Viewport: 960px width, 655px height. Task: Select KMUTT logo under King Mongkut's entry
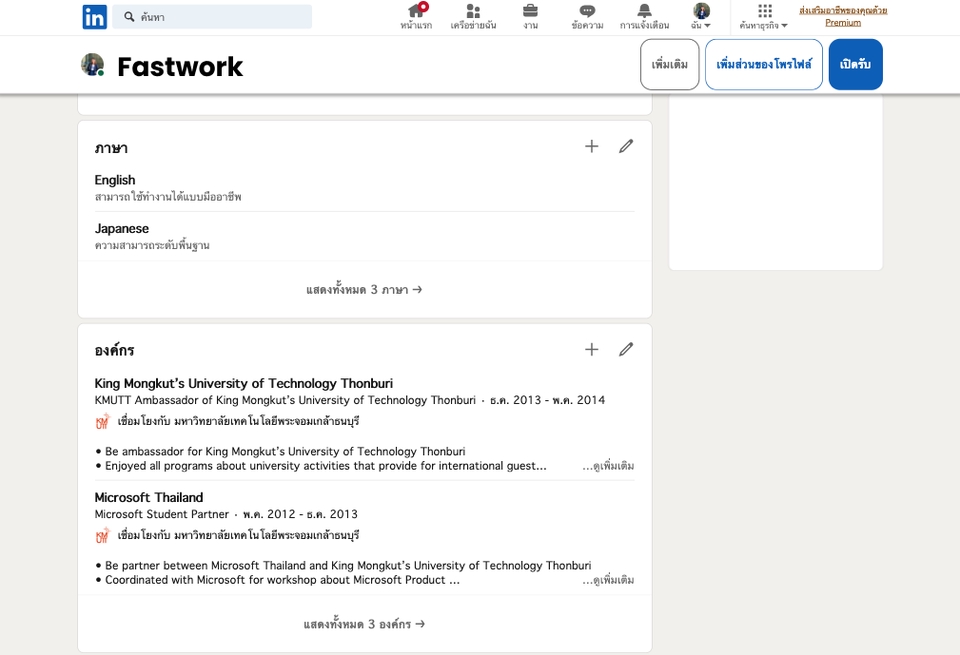[103, 421]
